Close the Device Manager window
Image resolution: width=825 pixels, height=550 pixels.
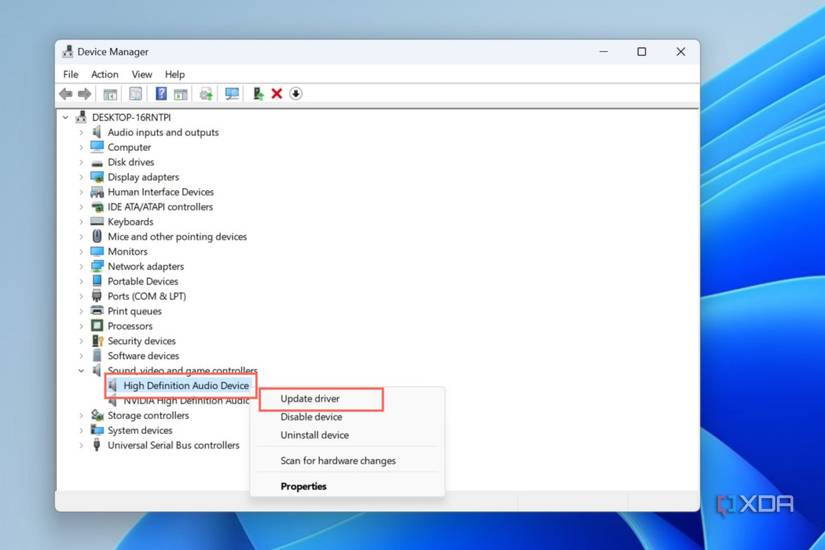tap(680, 52)
